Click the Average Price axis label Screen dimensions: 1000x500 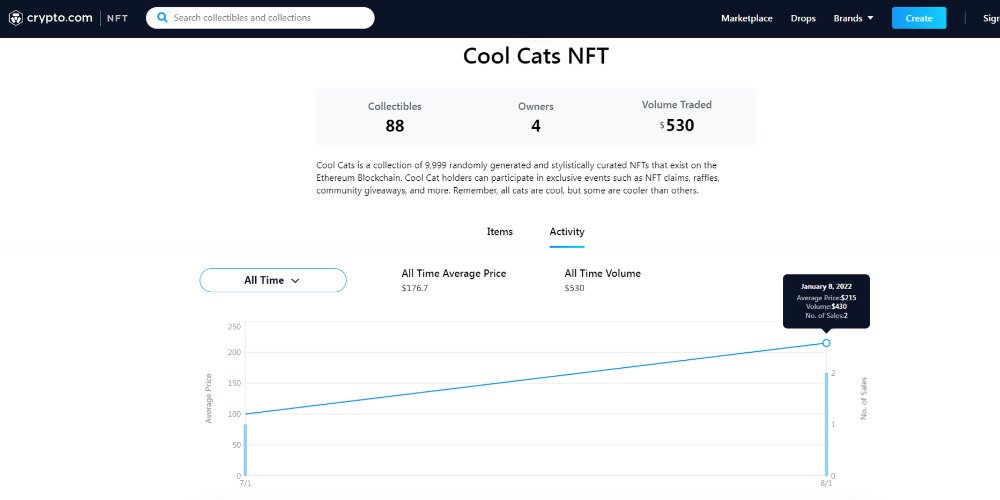click(x=209, y=399)
